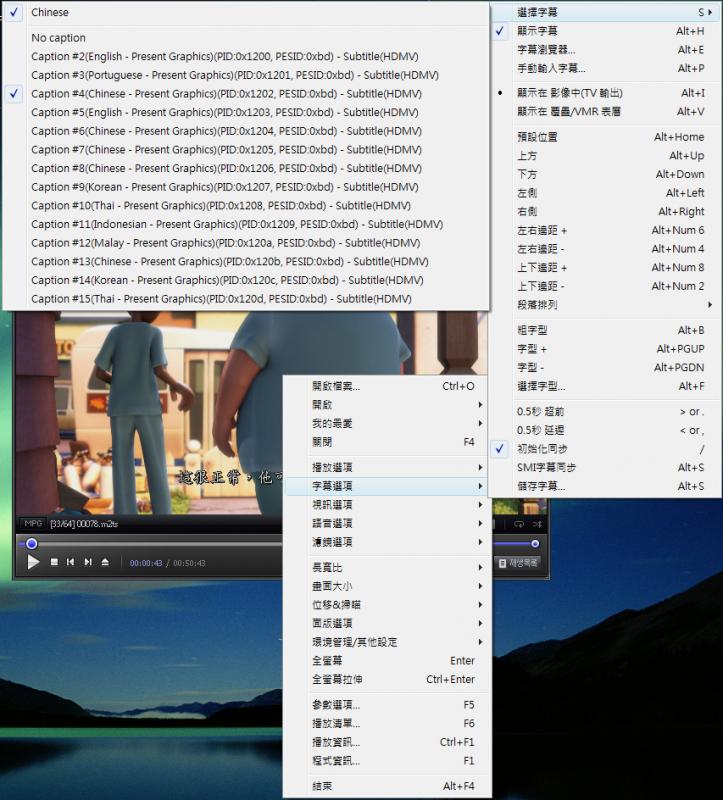
Task: Select Caption #11 Indonesian subtitle
Action: point(246,224)
